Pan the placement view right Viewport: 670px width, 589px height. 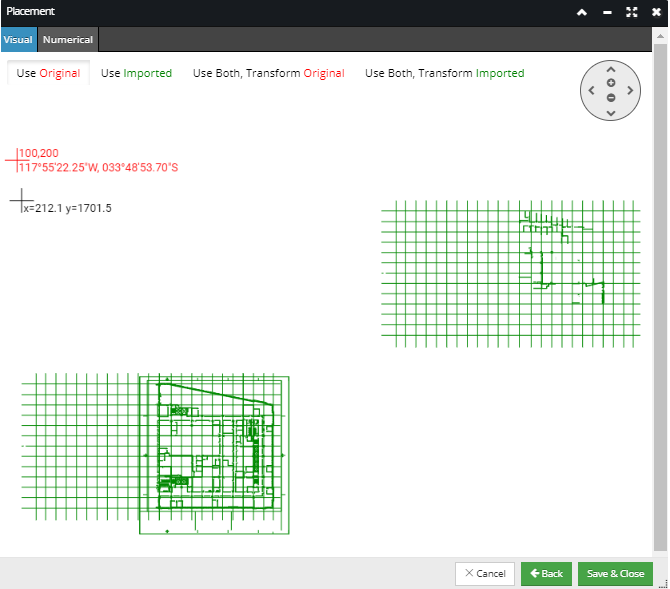630,91
